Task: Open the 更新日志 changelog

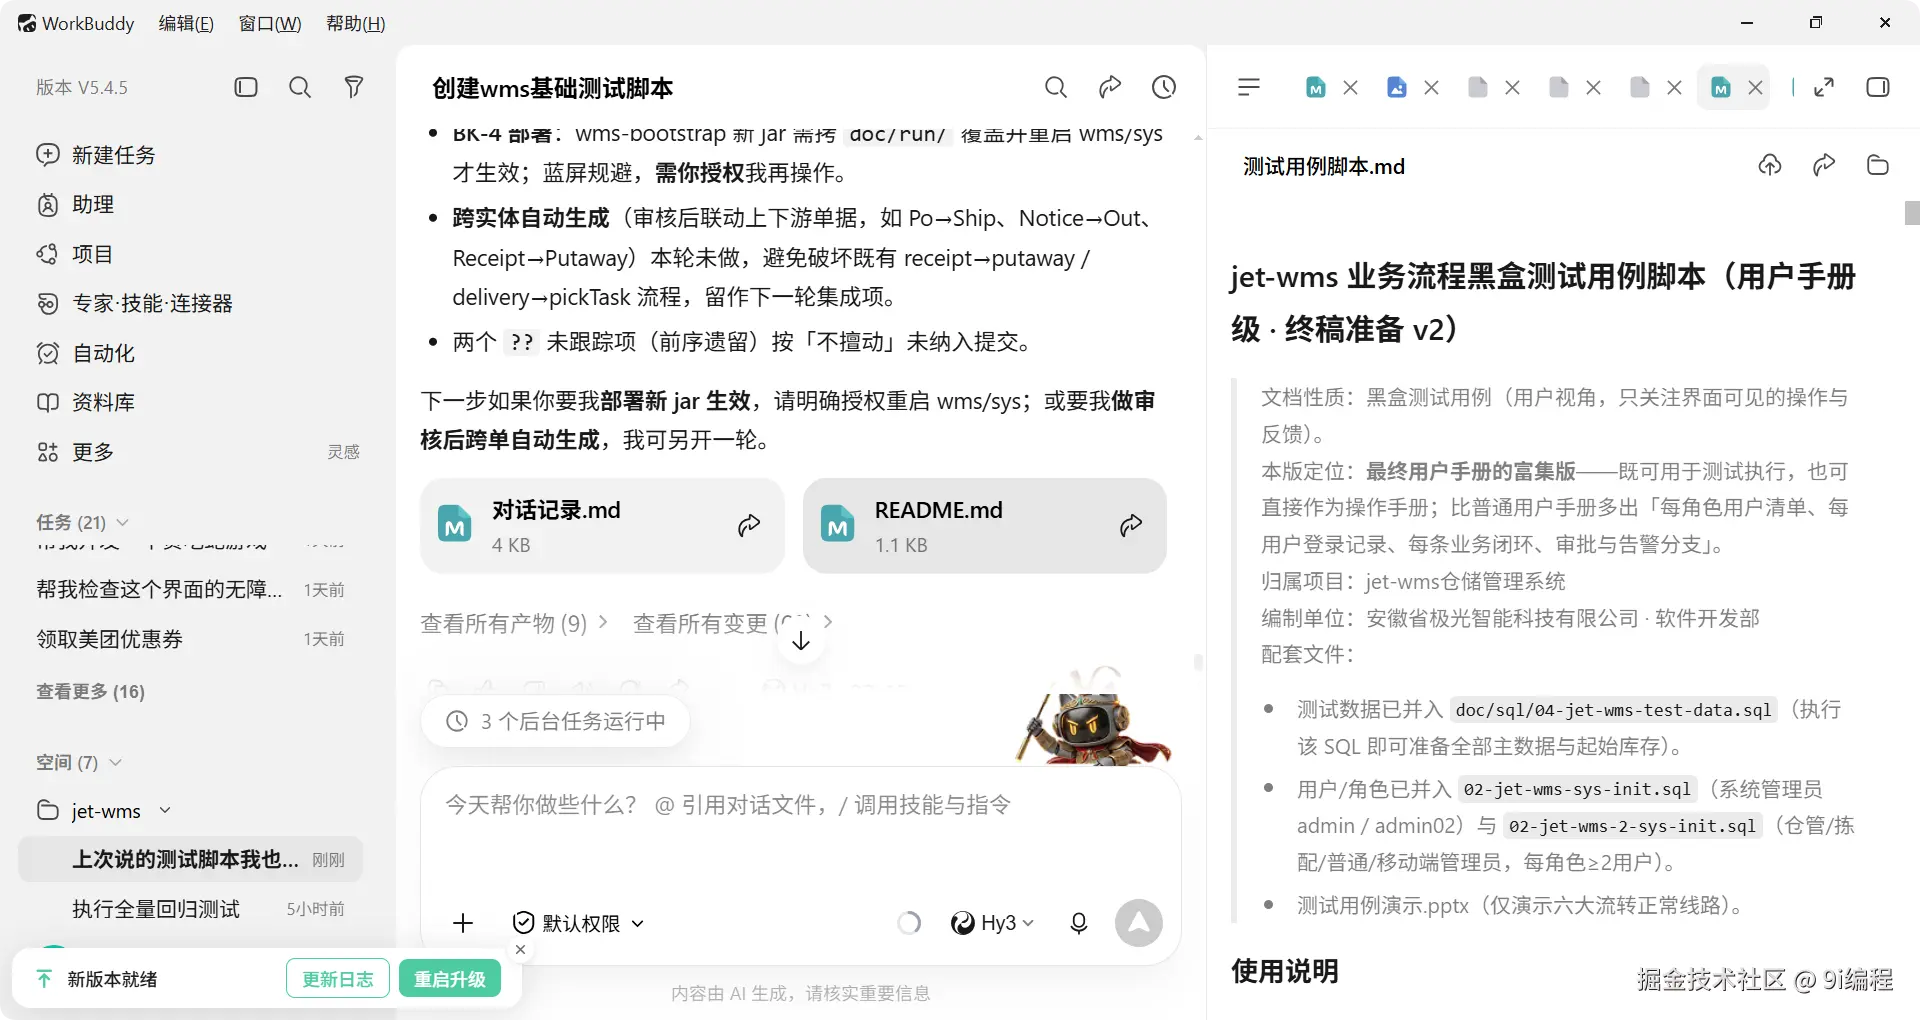Action: coord(338,979)
